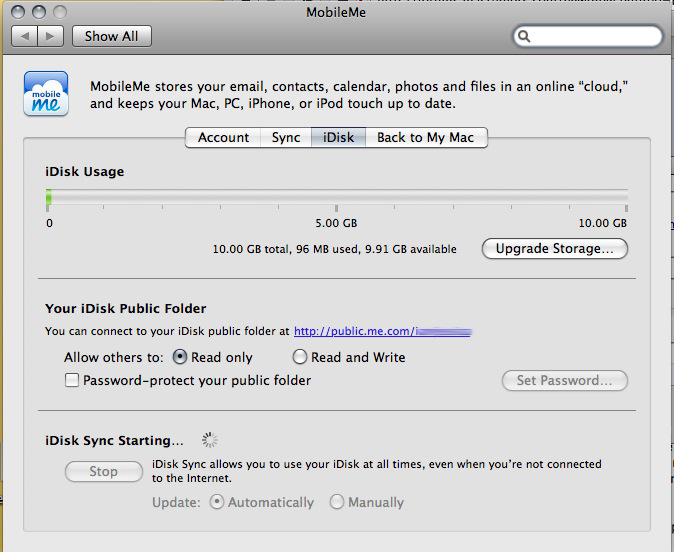Click the MobileMe cloud icon

point(46,94)
